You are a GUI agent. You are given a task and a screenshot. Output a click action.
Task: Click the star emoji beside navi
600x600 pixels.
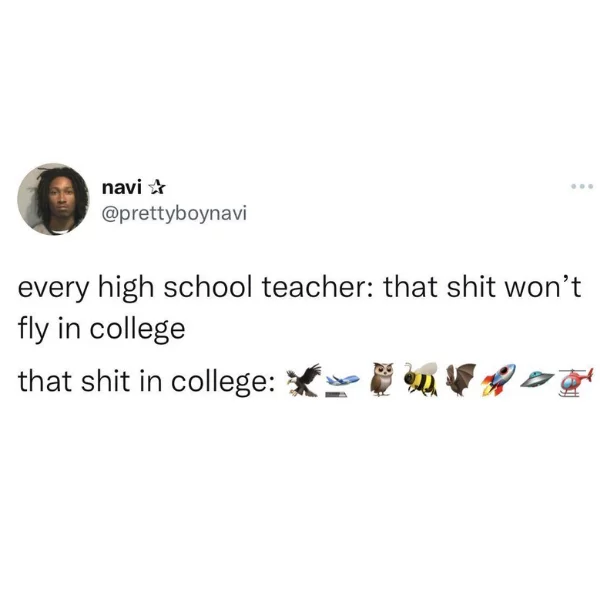point(156,187)
